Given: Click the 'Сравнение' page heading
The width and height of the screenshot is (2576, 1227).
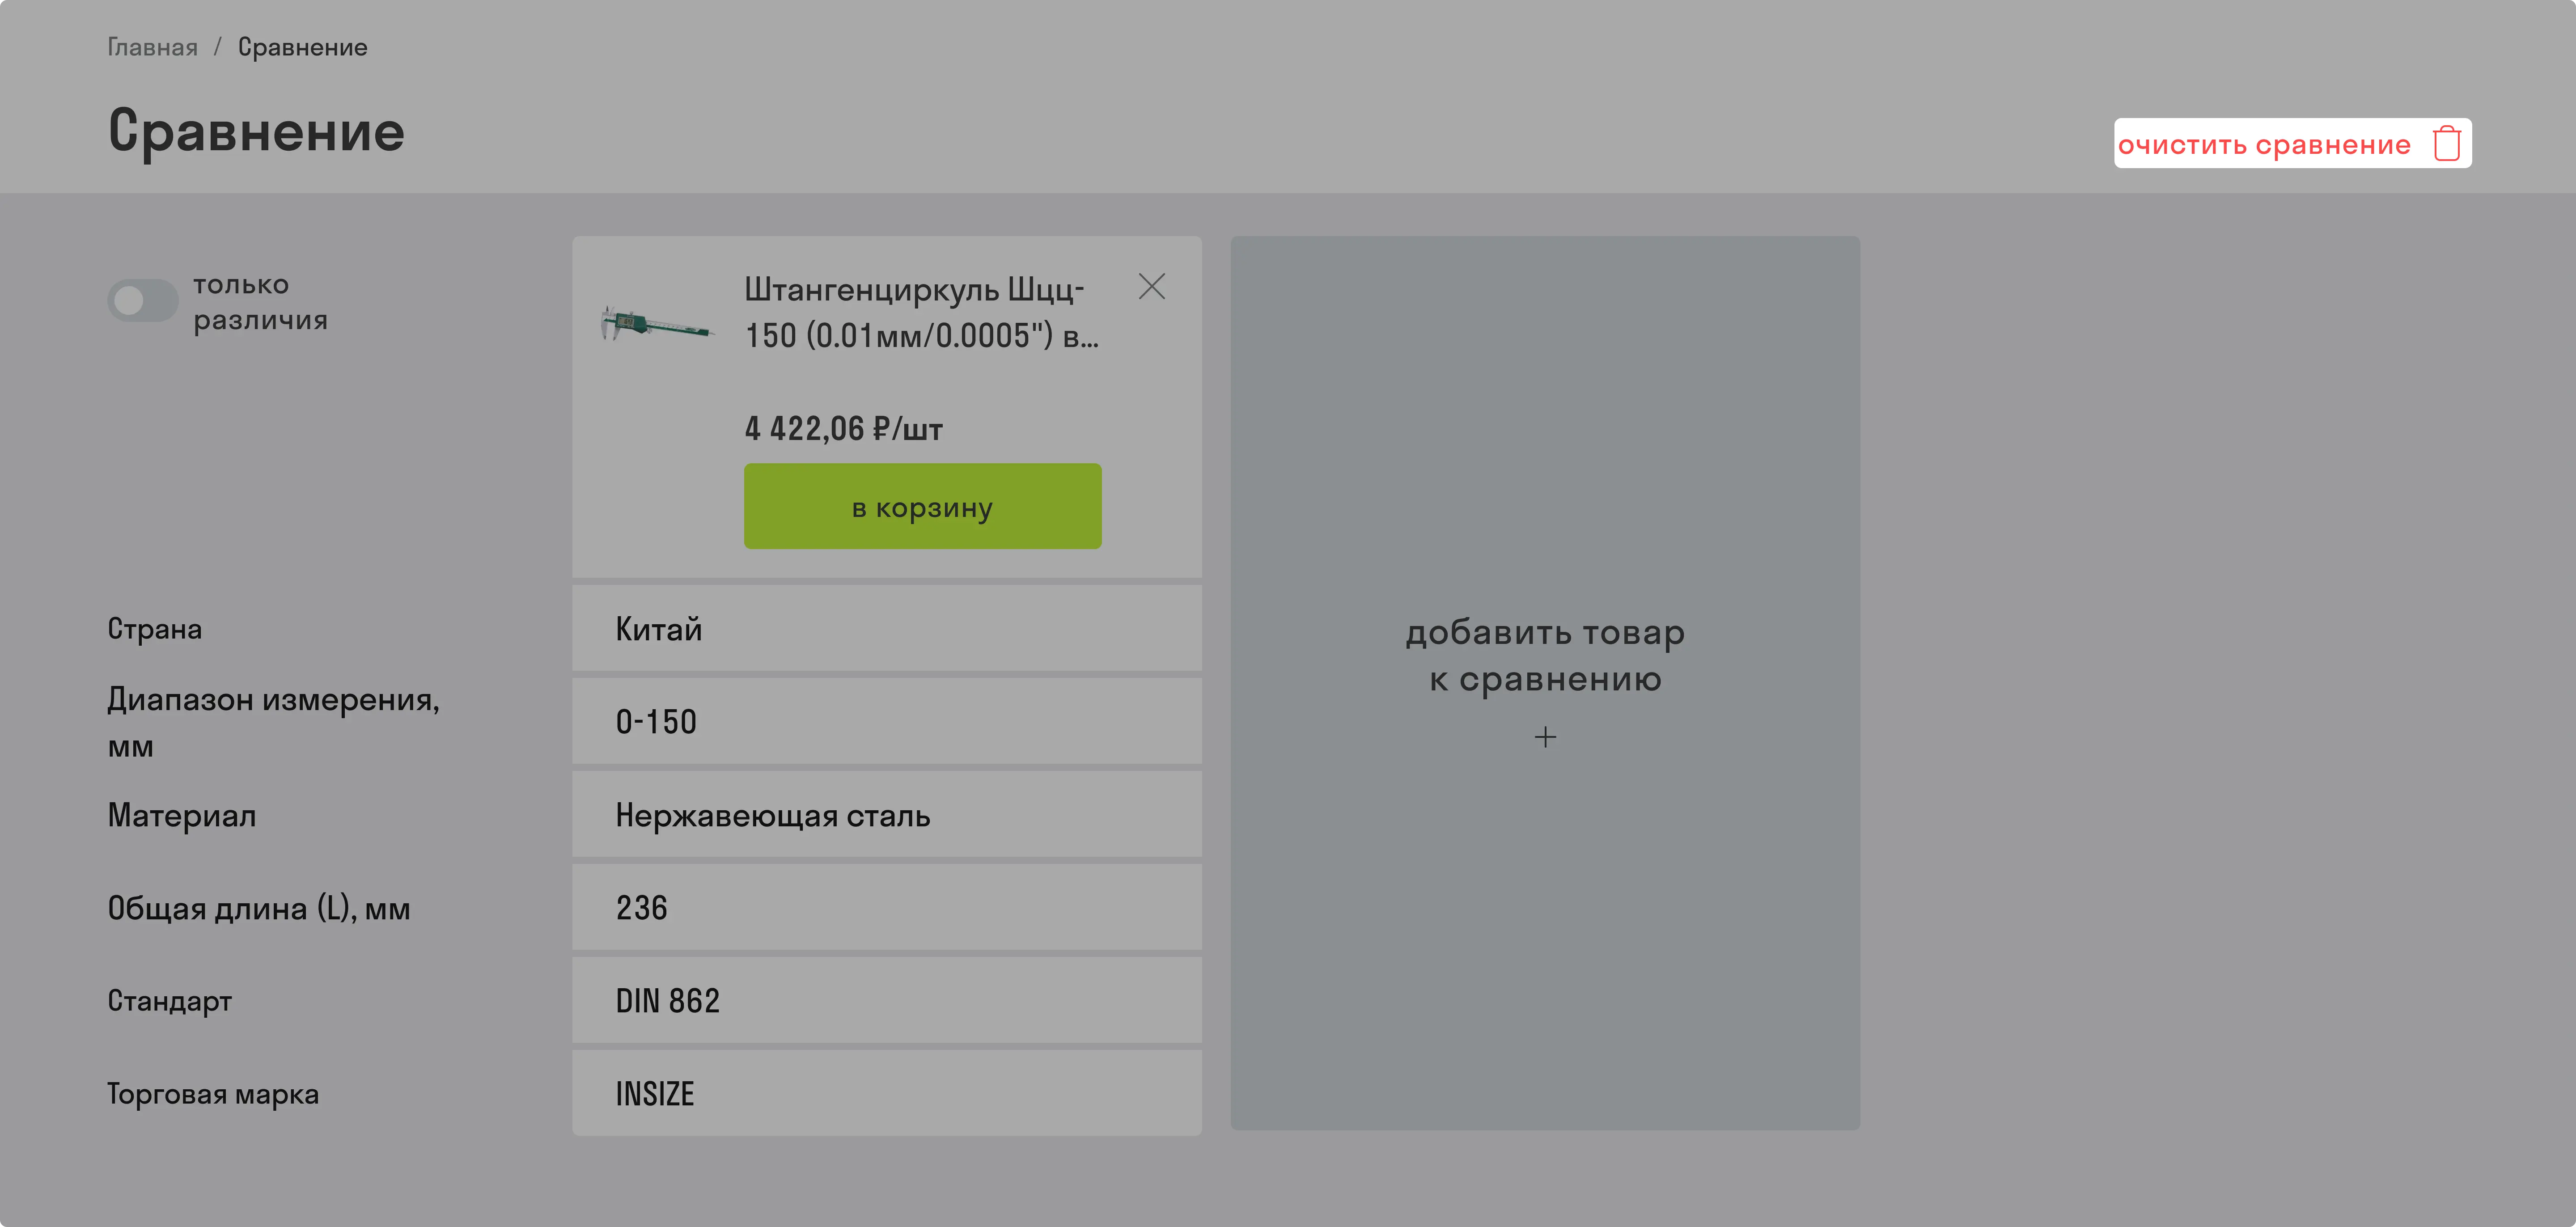Looking at the screenshot, I should coord(256,131).
